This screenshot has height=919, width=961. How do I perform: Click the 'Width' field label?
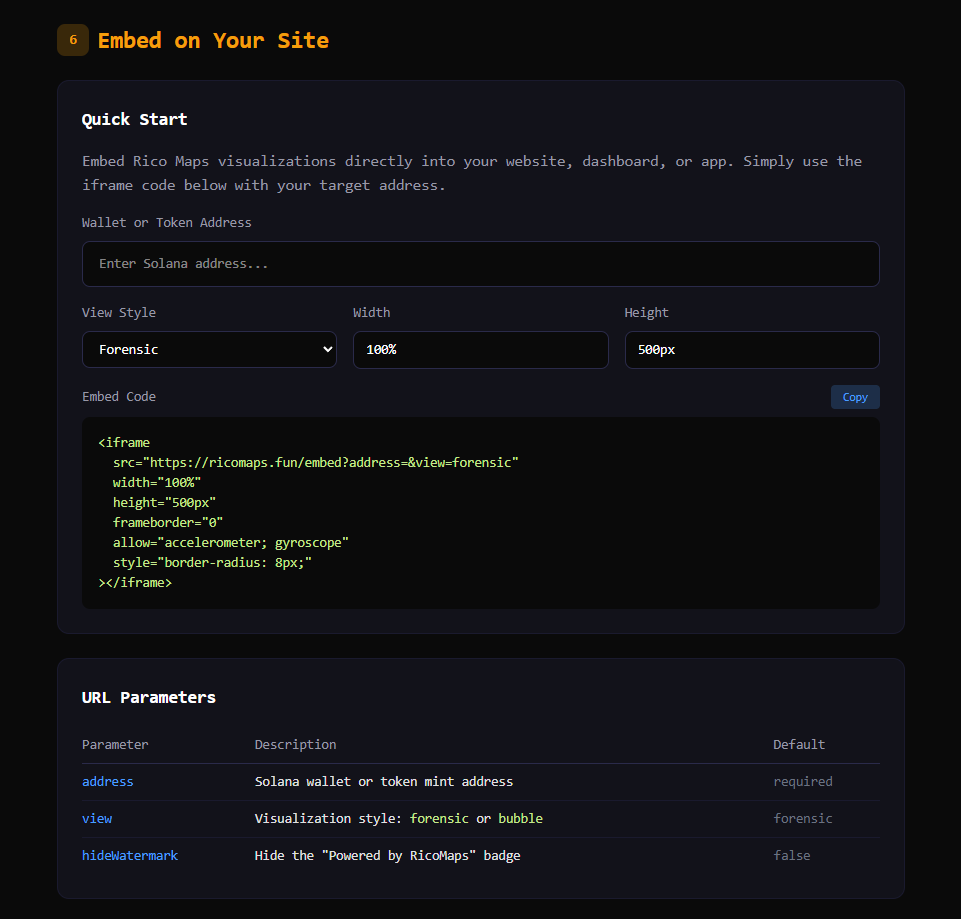[x=371, y=313]
